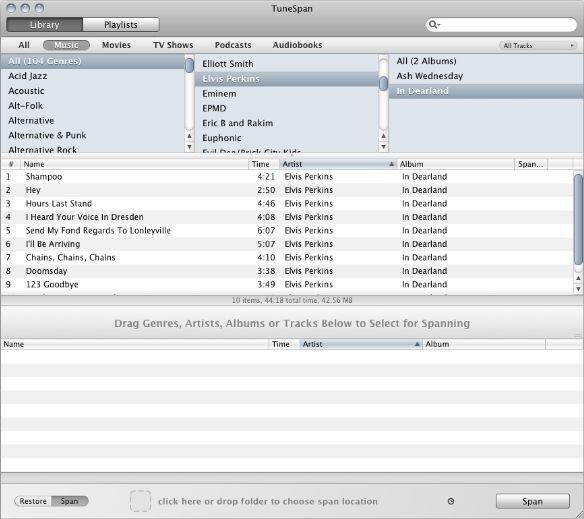
Task: Switch to the Library view
Action: tap(45, 25)
